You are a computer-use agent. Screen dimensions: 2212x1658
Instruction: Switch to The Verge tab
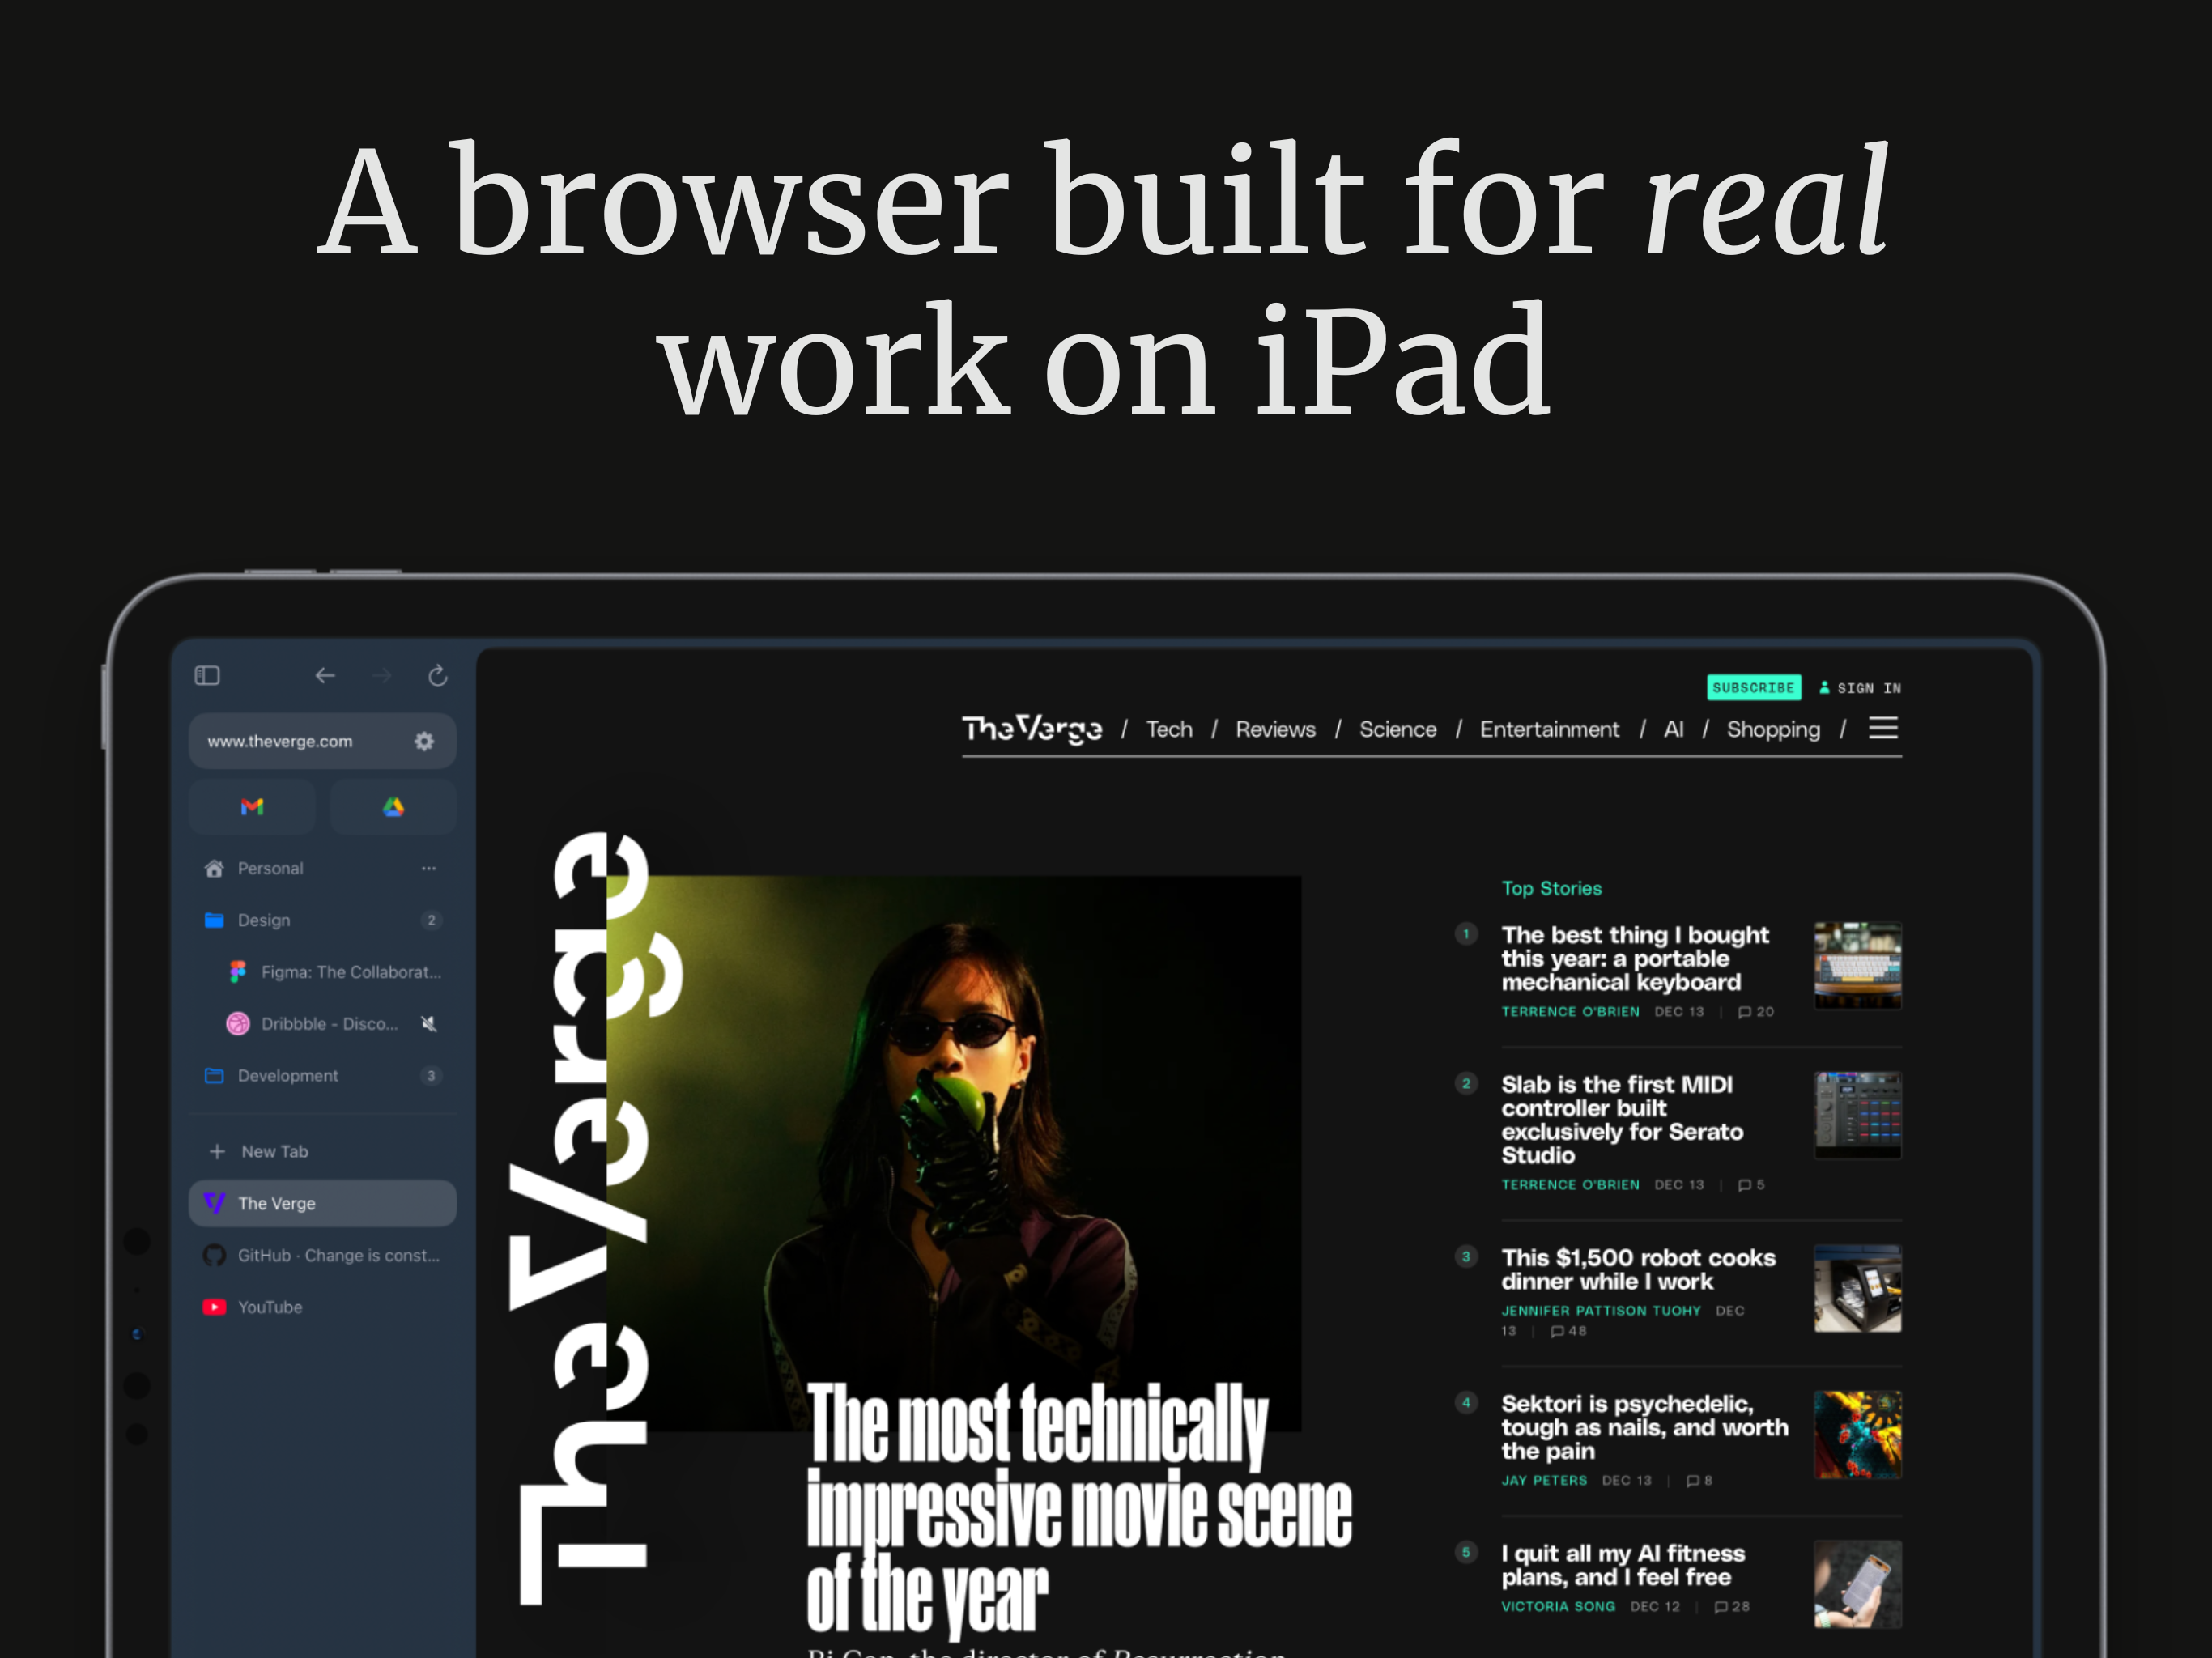pos(277,1203)
